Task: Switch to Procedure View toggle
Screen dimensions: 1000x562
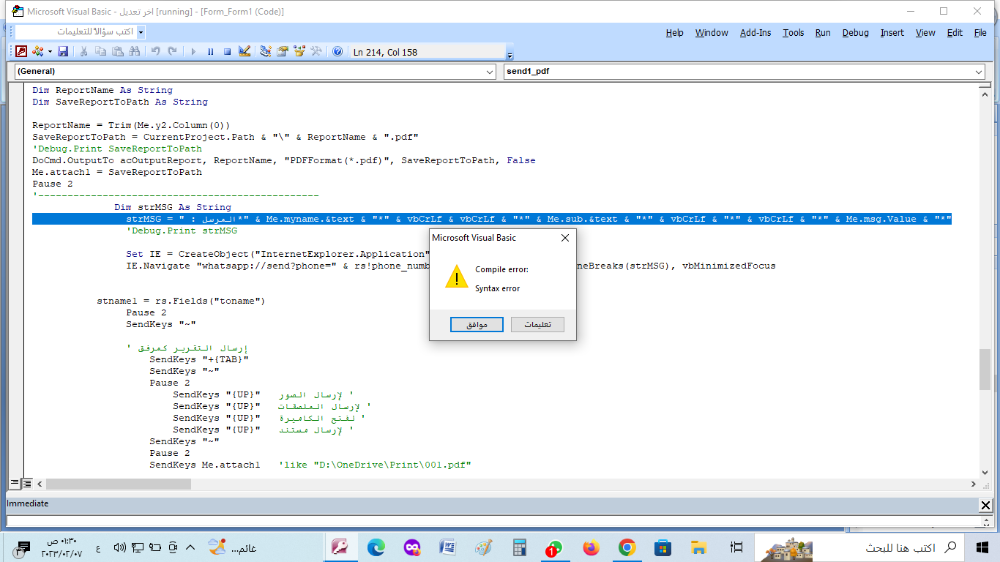Action: [x=15, y=484]
